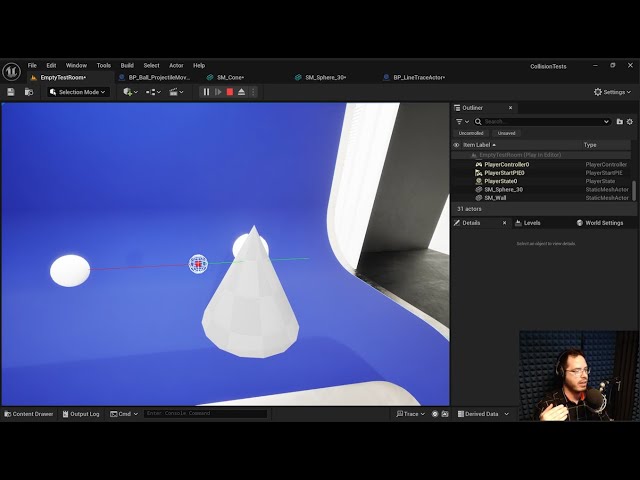This screenshot has height=480, width=640.
Task: Open the Cinematics clapperboard dropdown
Action: 176,92
